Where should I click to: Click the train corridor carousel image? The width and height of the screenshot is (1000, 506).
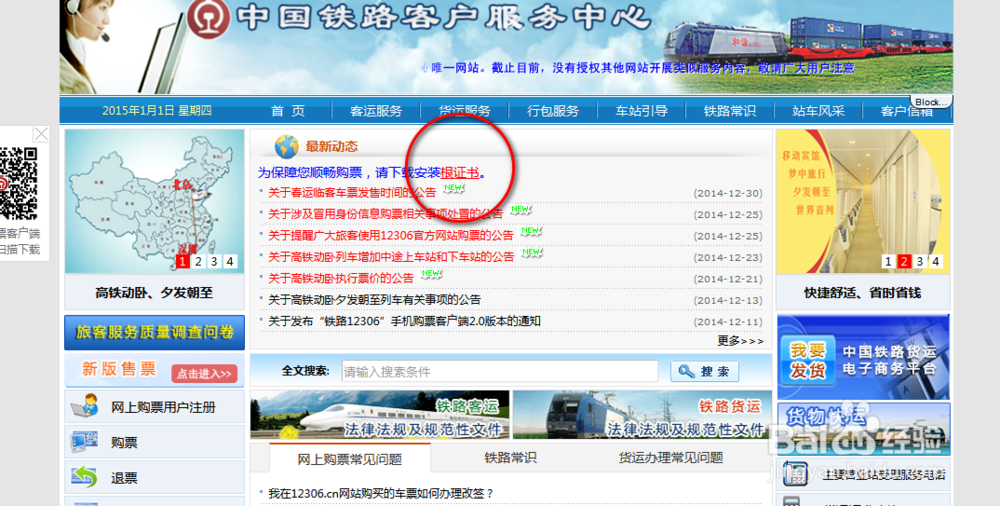click(x=863, y=201)
